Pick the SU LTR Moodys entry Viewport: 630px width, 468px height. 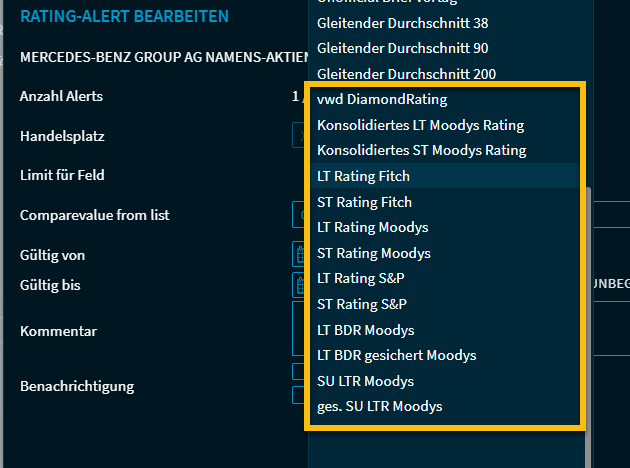pos(365,381)
